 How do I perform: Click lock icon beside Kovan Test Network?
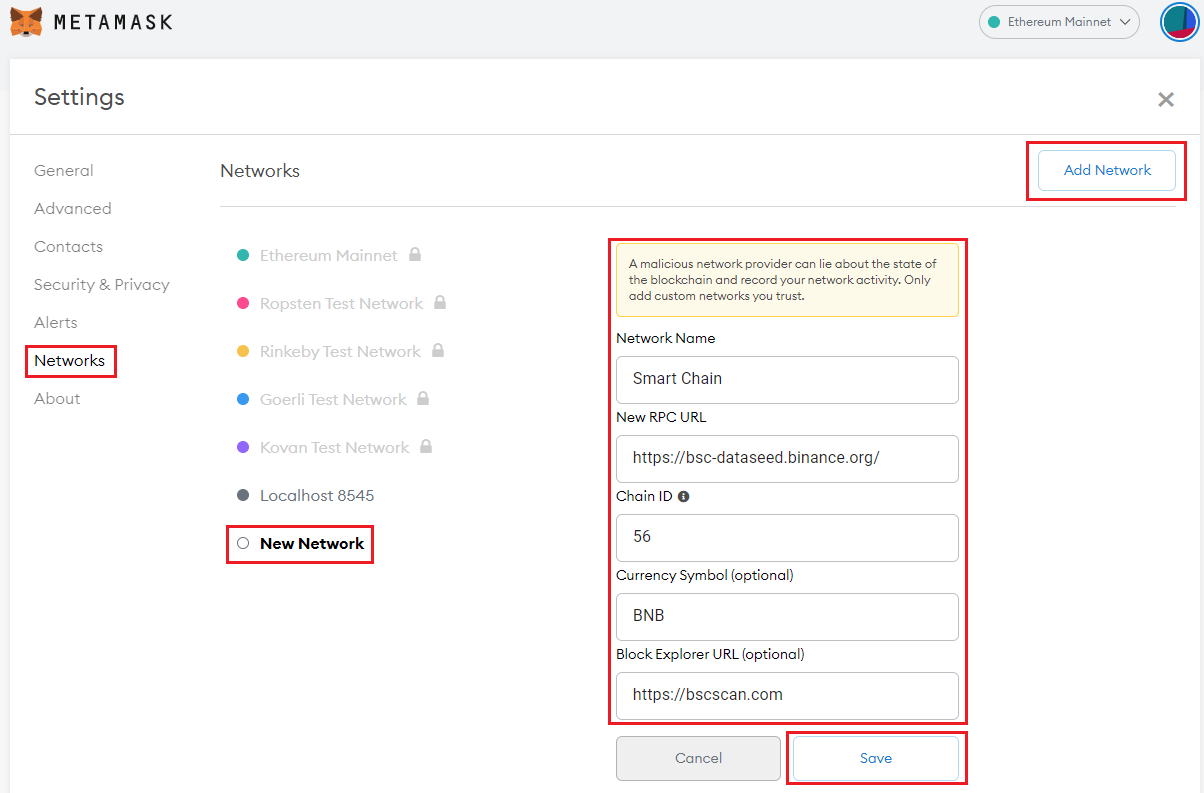[x=426, y=447]
